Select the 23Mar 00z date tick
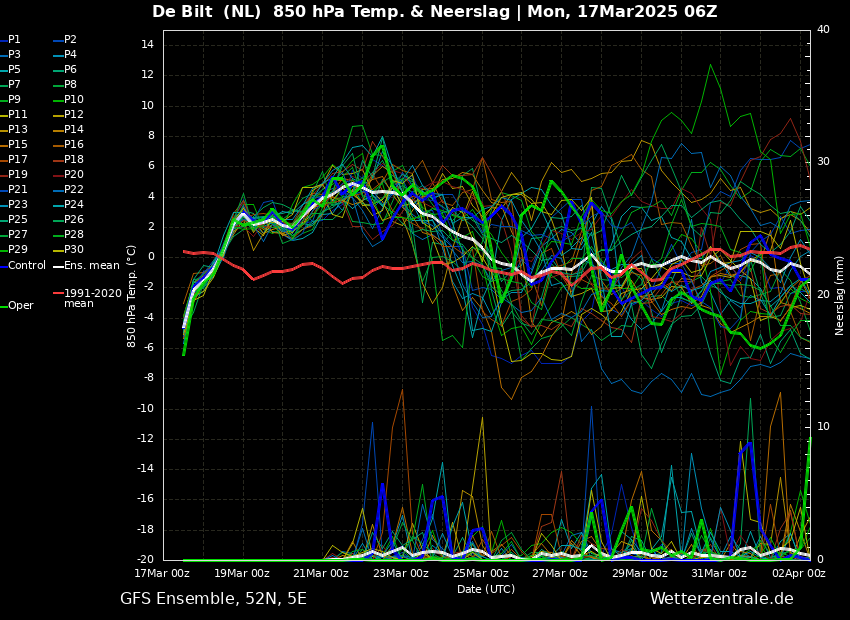The image size is (850, 620). click(402, 573)
